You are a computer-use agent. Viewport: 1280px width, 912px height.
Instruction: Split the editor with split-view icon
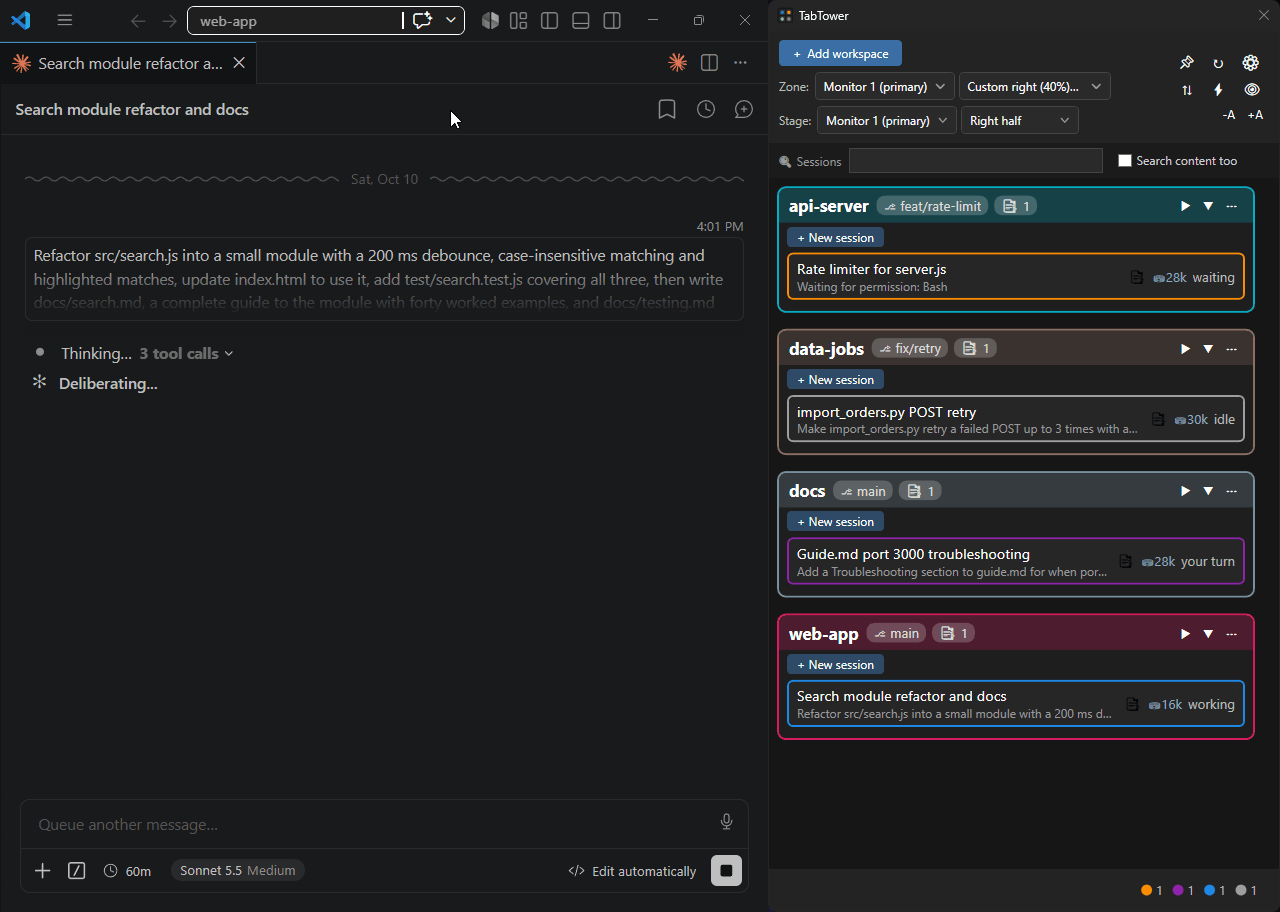(x=709, y=62)
